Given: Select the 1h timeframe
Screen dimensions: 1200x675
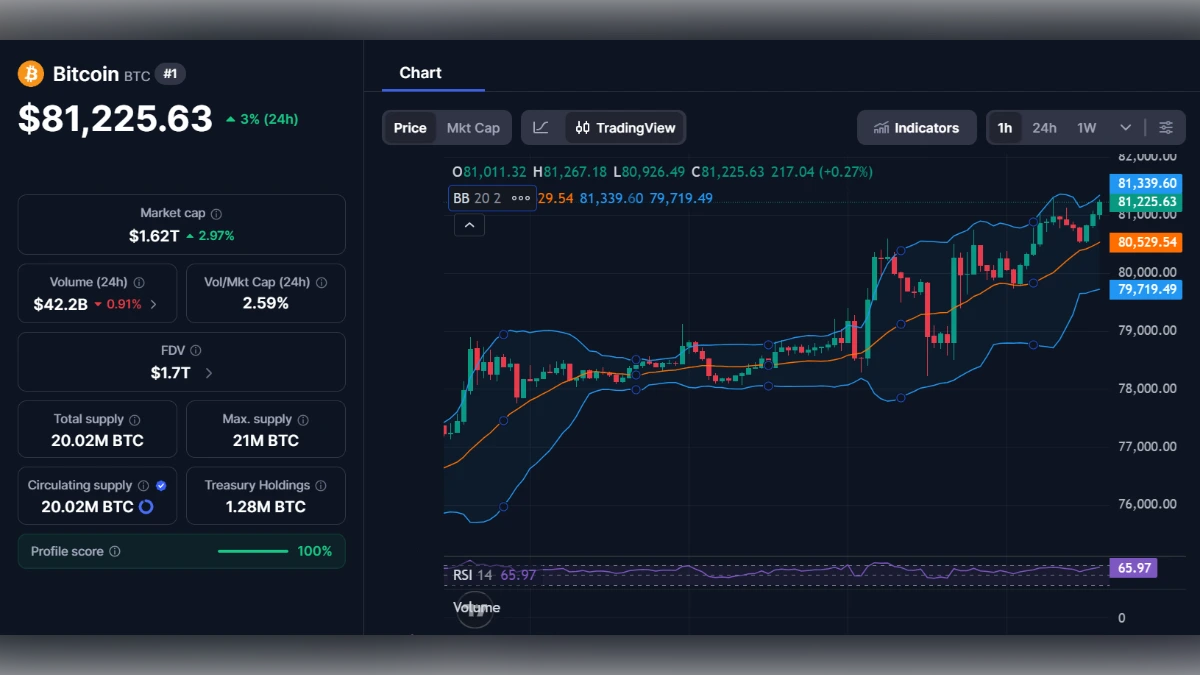Looking at the screenshot, I should click(1005, 128).
